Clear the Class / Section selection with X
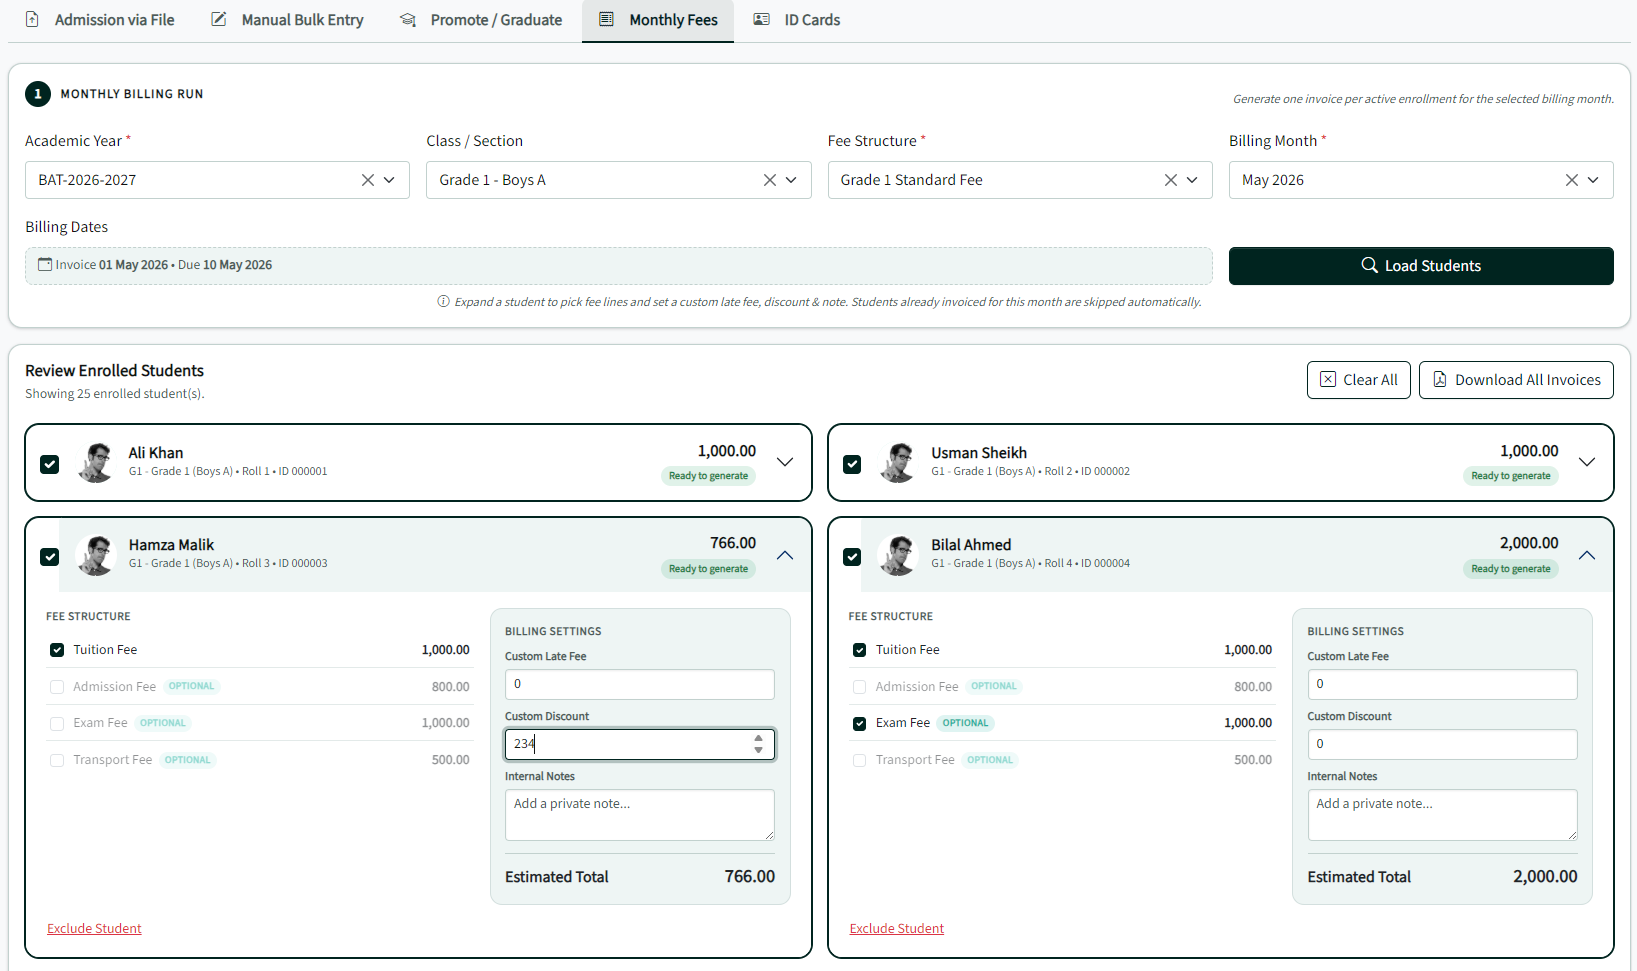 point(770,180)
